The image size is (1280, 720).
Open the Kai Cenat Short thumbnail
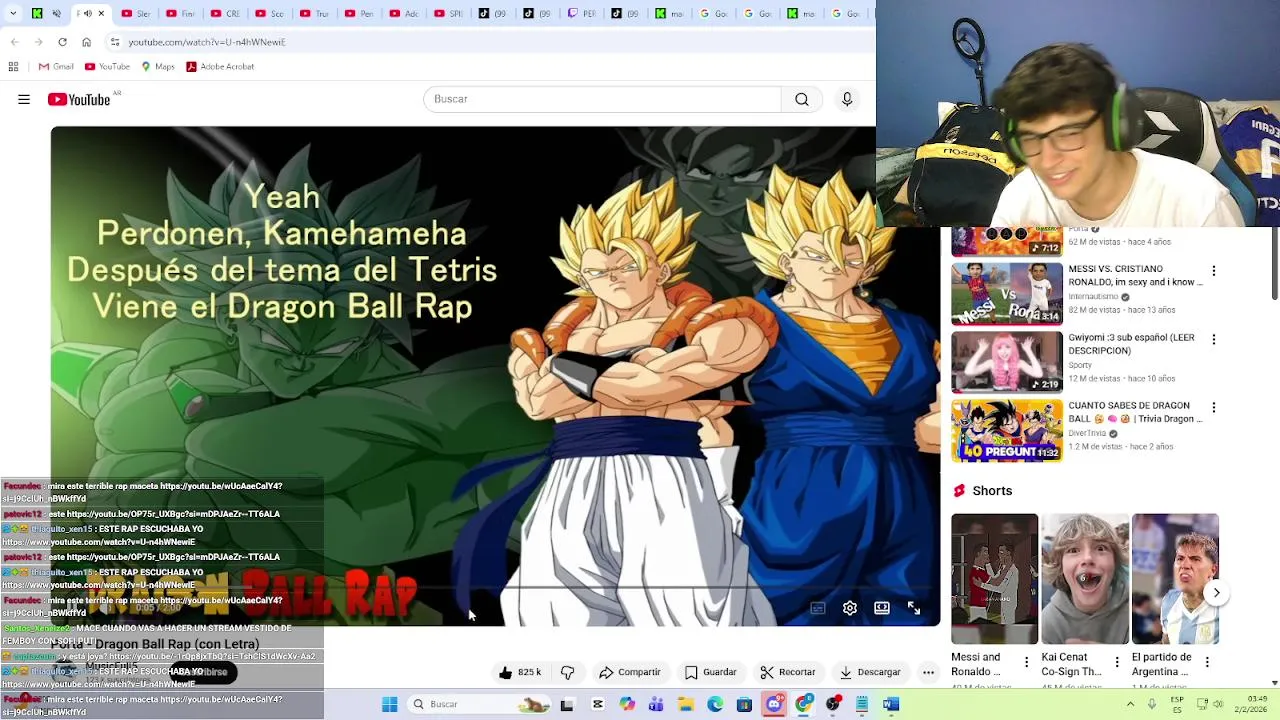1085,579
